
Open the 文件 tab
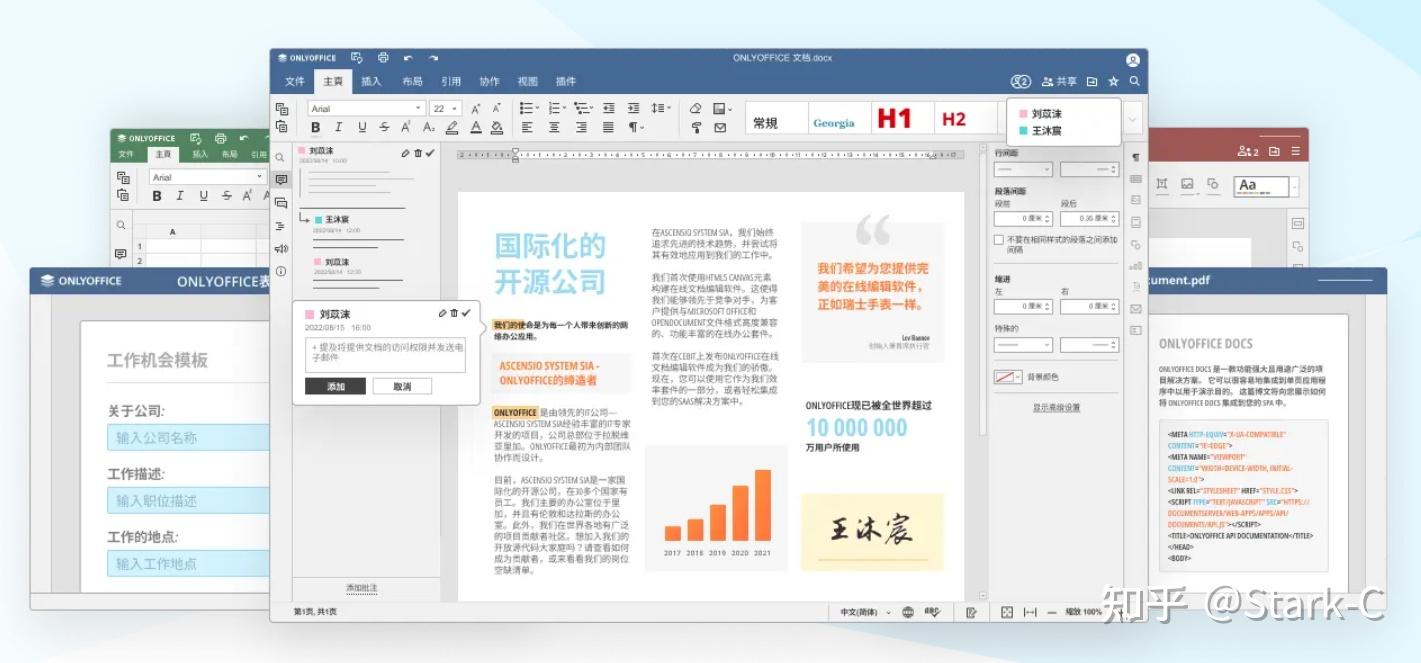click(295, 81)
